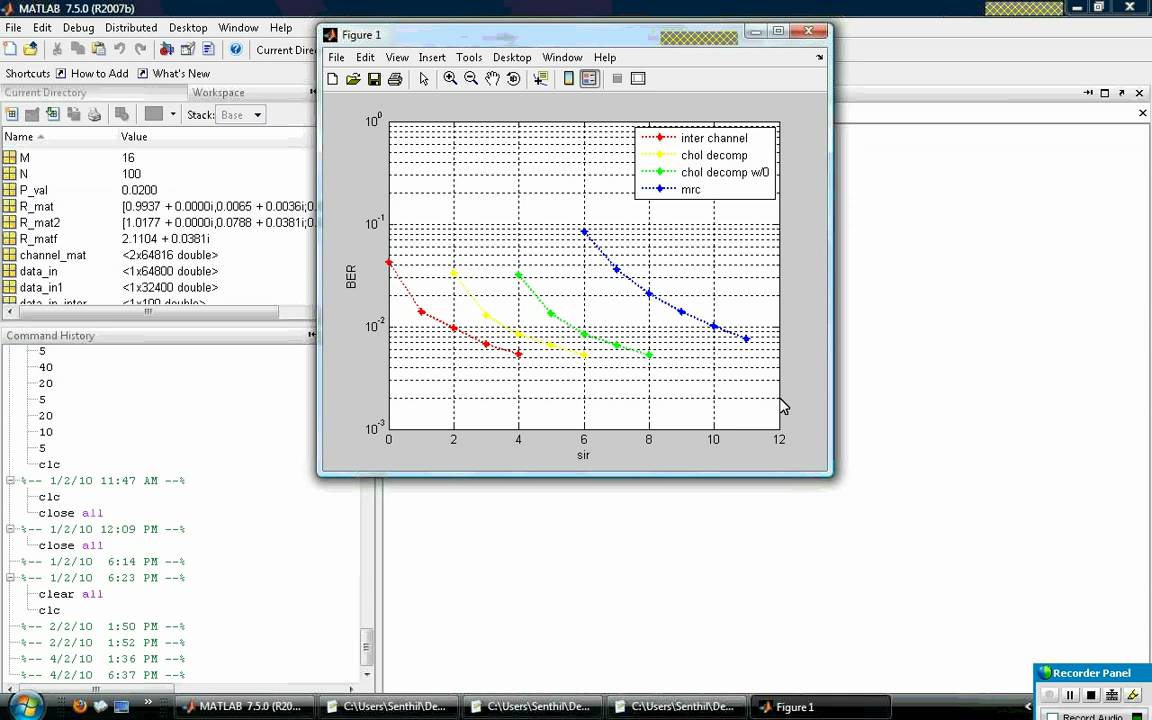The width and height of the screenshot is (1152, 720).
Task: Click the 'mrc' legend entry in plot
Action: (691, 190)
